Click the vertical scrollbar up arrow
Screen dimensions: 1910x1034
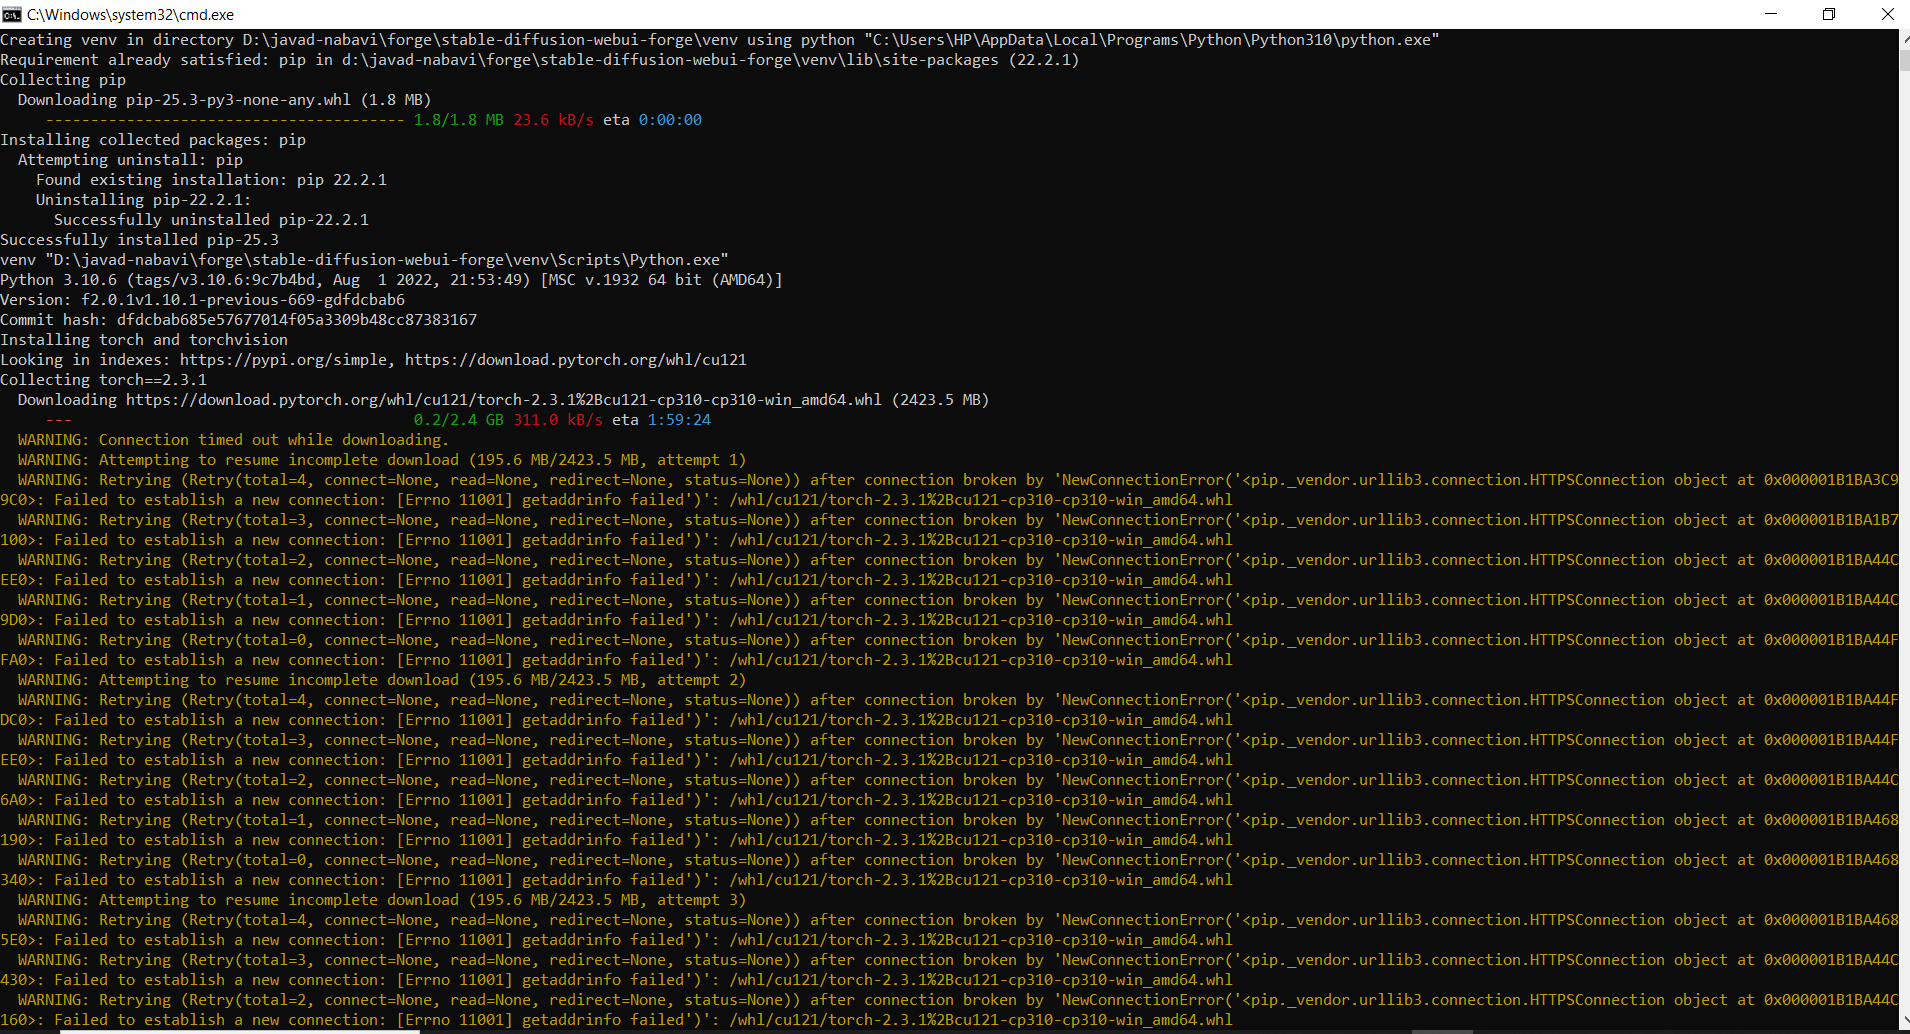1904,37
